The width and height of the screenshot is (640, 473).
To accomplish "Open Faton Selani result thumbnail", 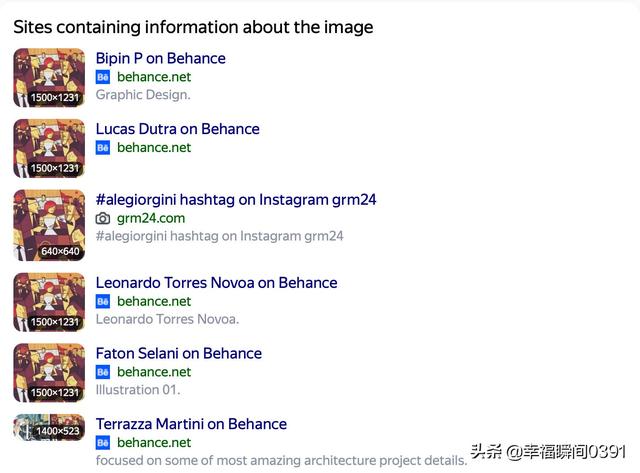I will (49, 373).
